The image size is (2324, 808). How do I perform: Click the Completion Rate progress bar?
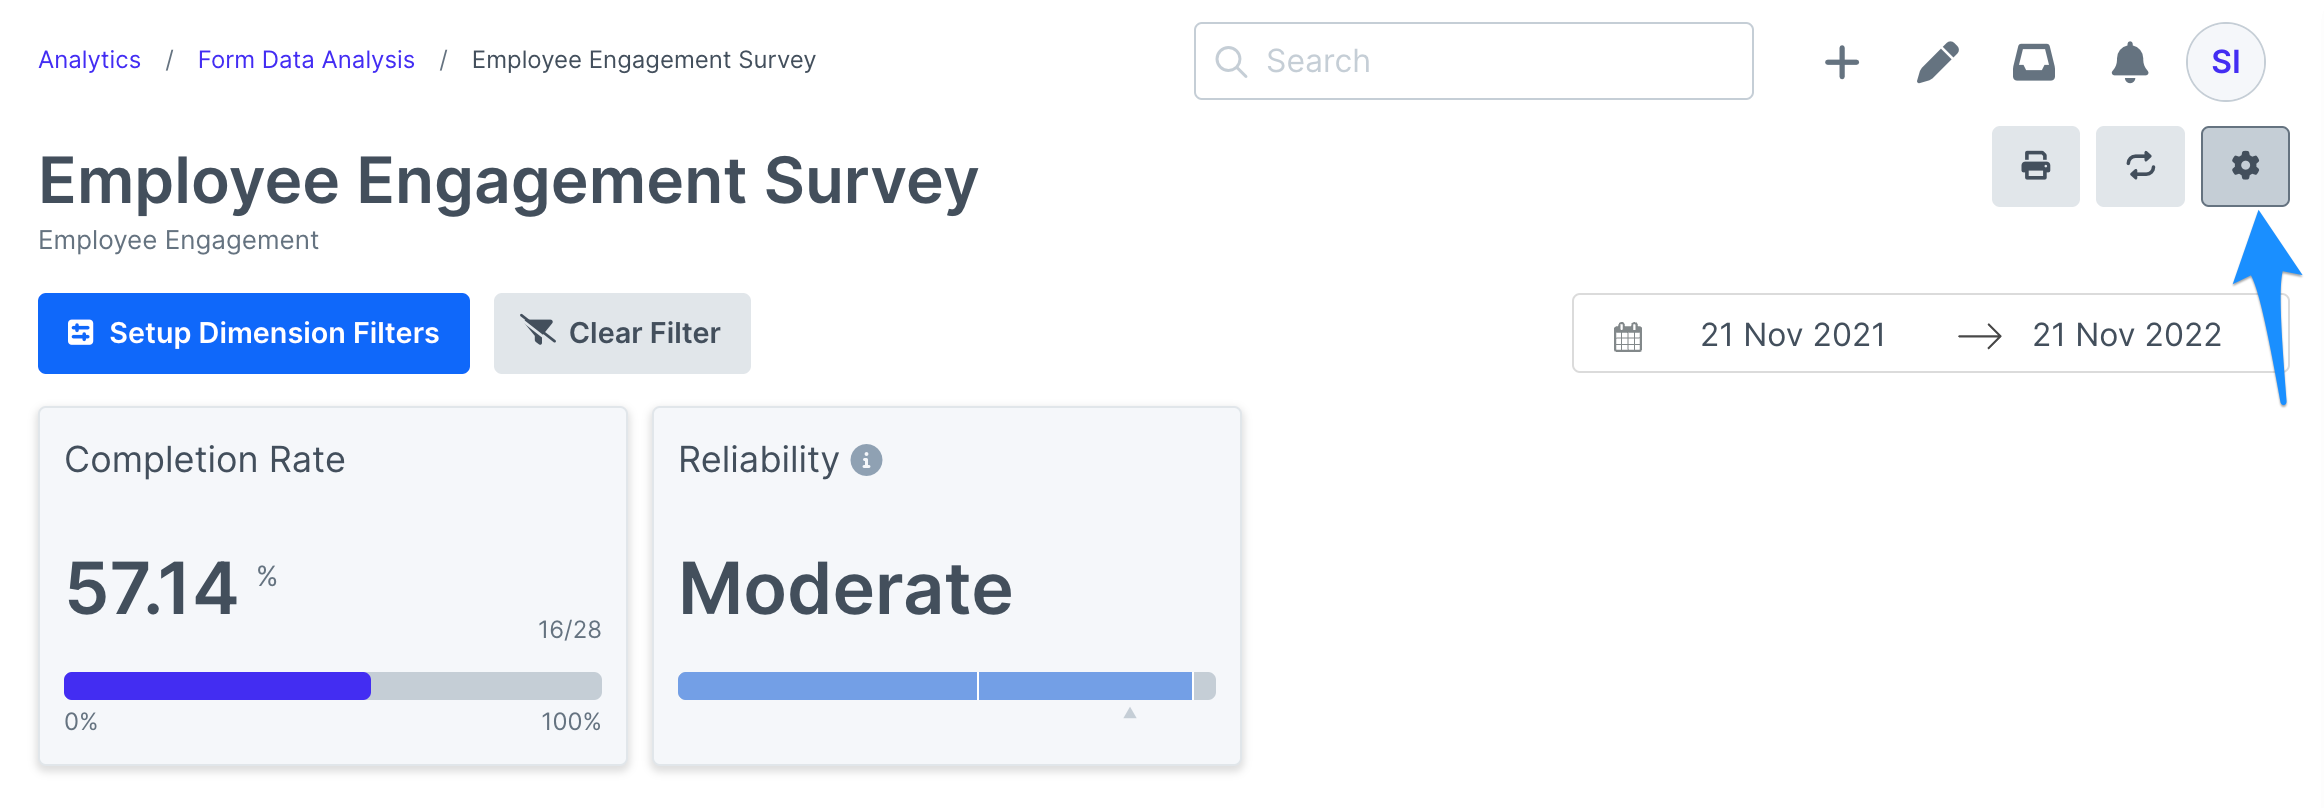[x=333, y=686]
